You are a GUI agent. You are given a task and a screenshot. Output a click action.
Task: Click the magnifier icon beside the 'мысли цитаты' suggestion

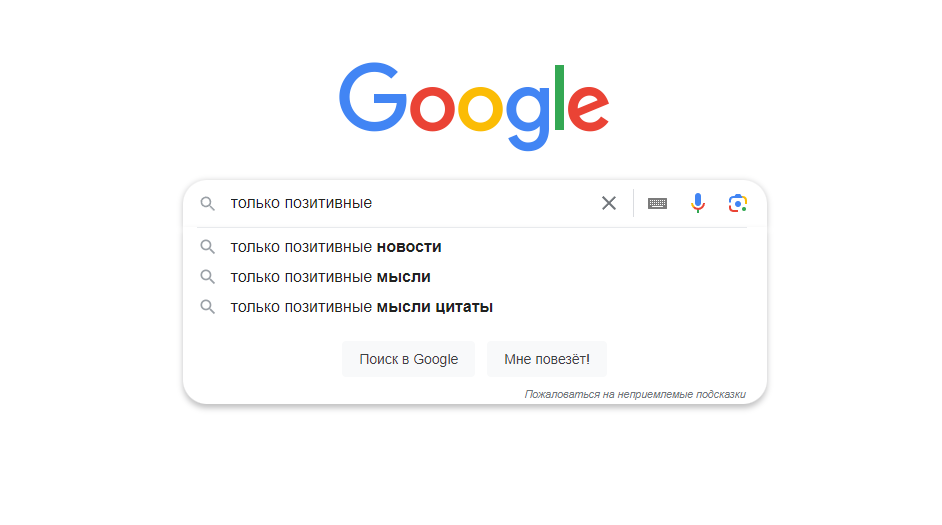point(208,307)
